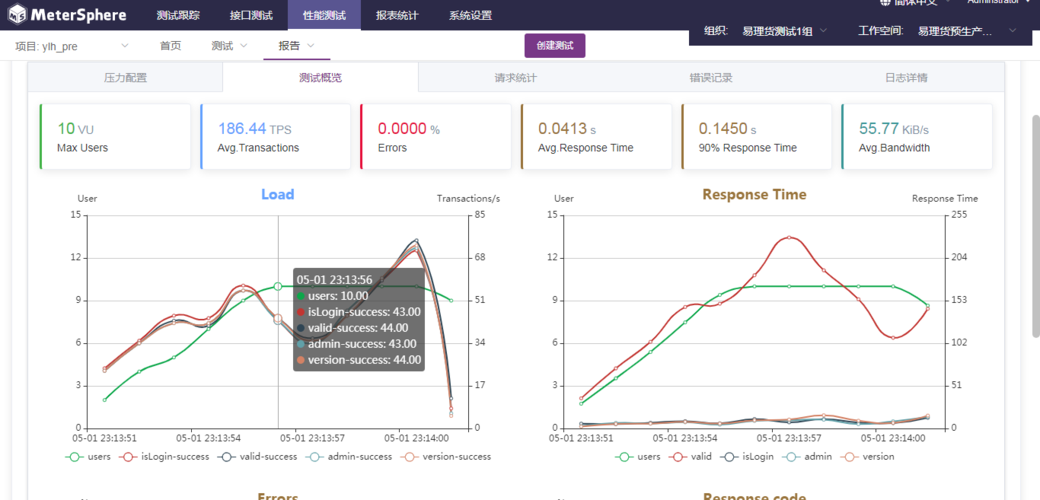Click the Transactions/s axis label
Viewport: 1040px width, 500px height.
(468, 198)
